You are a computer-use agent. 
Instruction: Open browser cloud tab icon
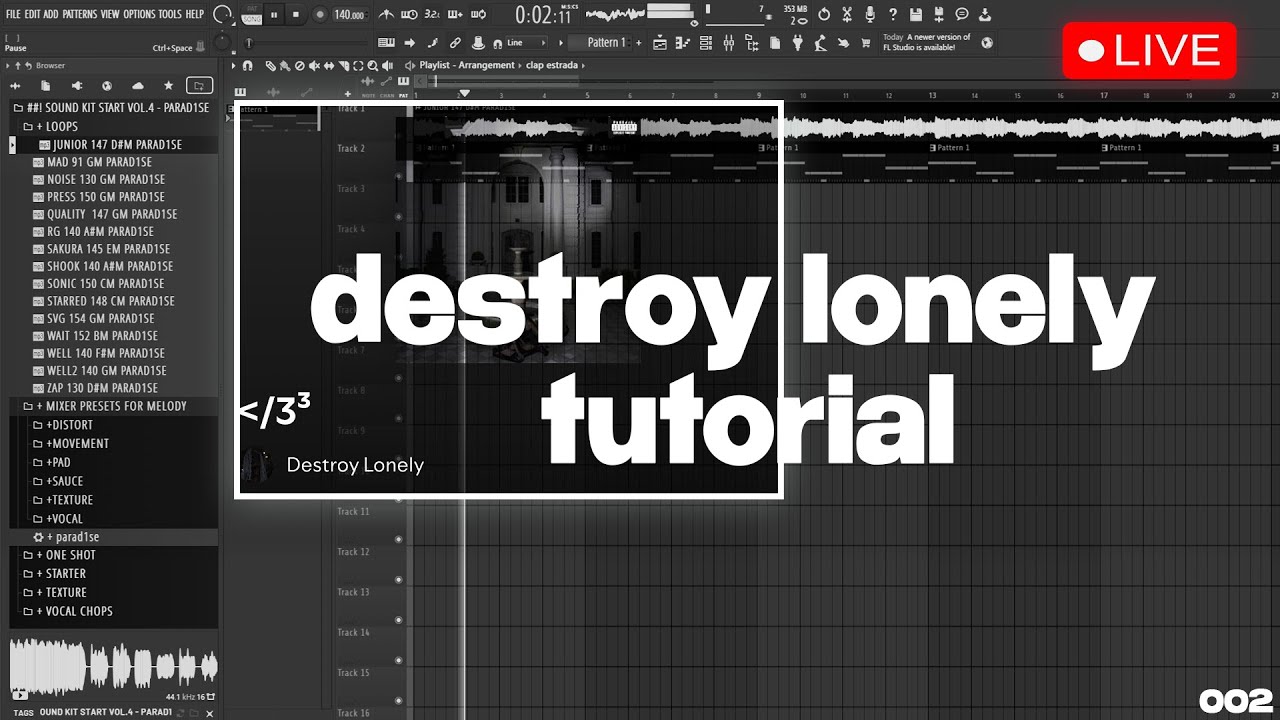point(138,86)
